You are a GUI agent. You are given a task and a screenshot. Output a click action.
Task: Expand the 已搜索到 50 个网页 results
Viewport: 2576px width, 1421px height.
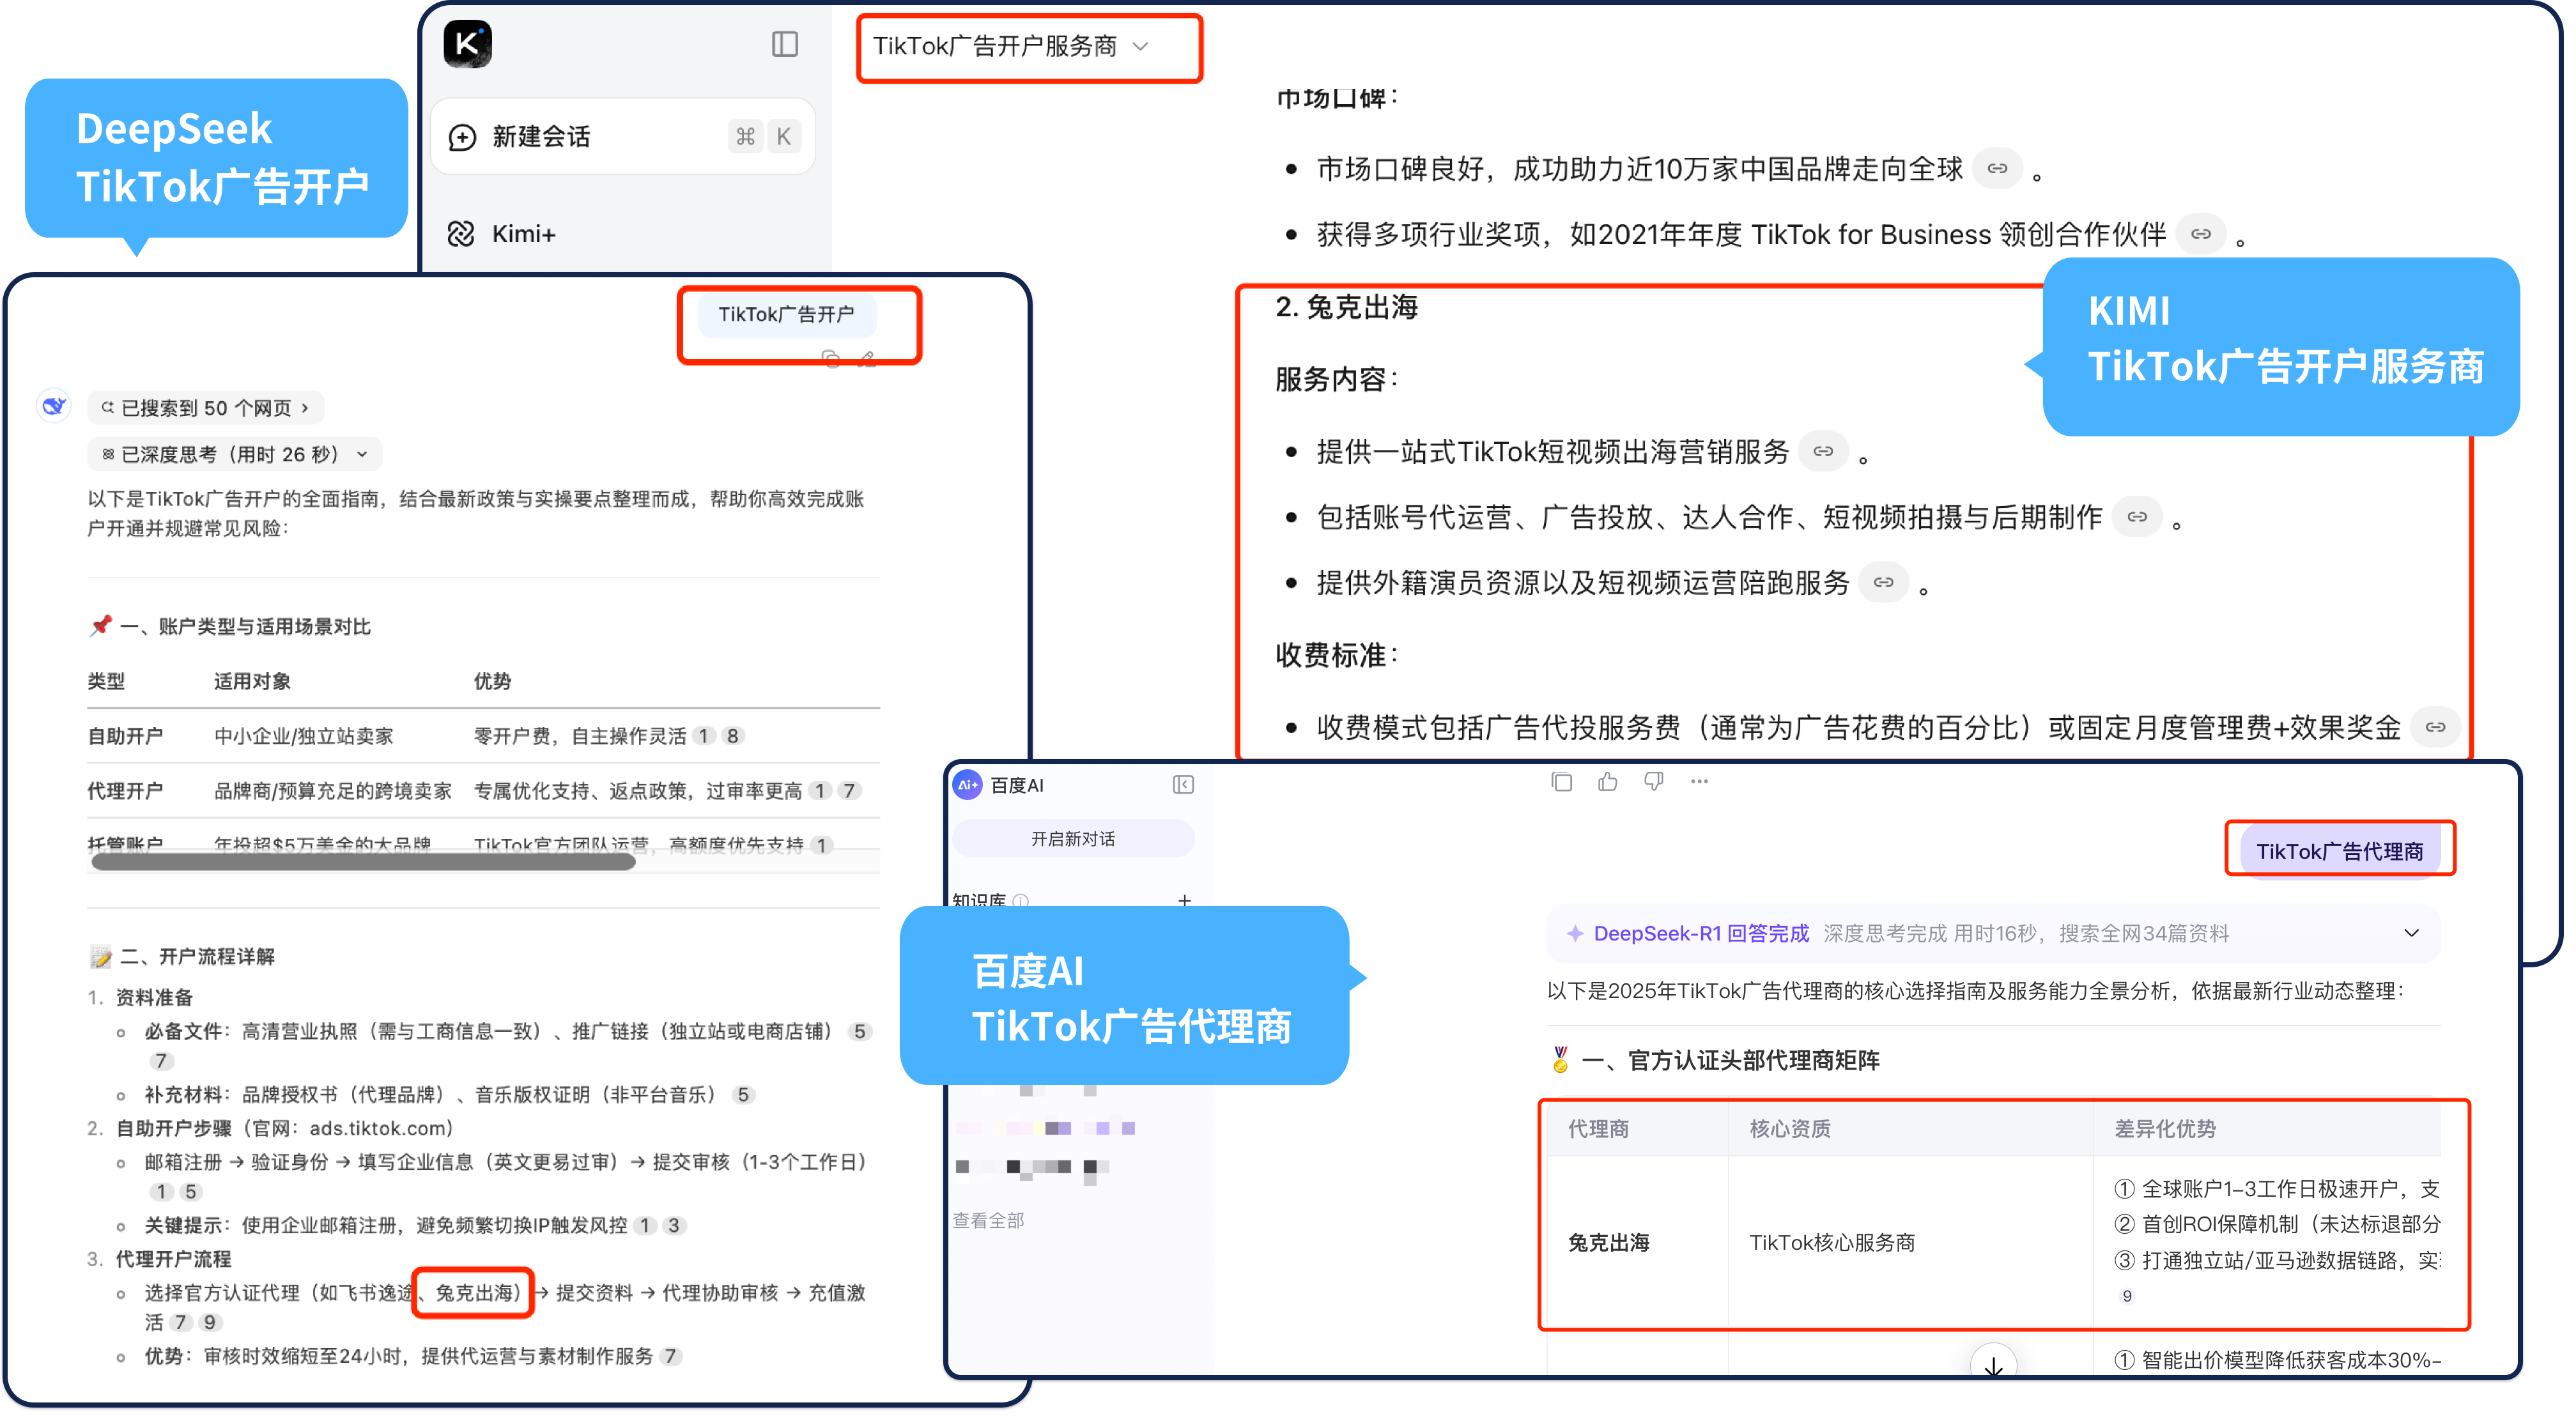point(206,408)
